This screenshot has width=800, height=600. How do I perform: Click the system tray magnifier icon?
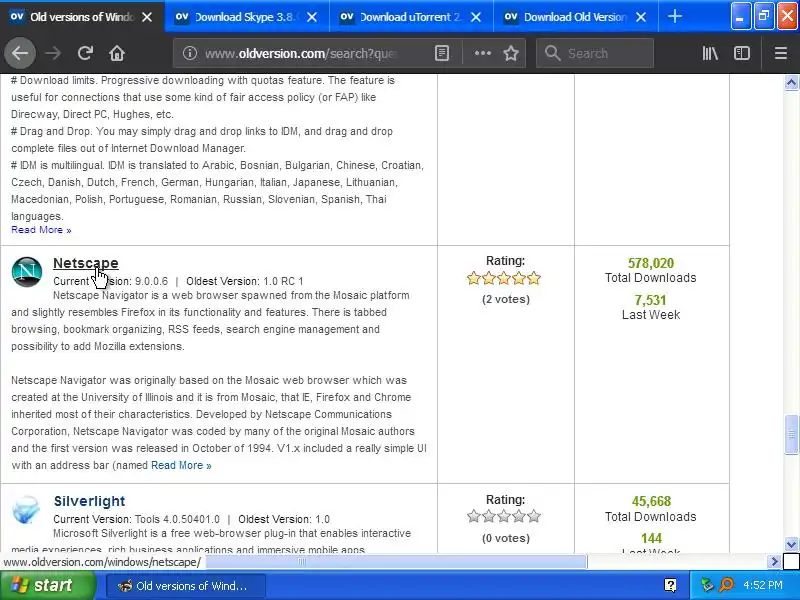pyautogui.click(x=727, y=585)
